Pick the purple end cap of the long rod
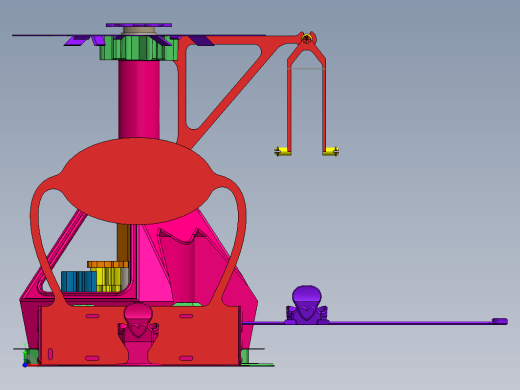This screenshot has width=520, height=390. tap(500, 321)
